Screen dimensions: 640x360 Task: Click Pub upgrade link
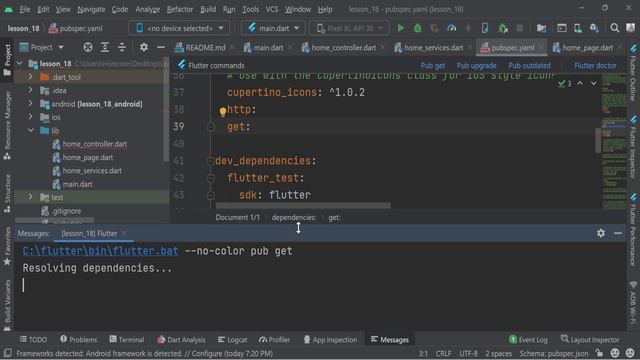click(x=476, y=65)
